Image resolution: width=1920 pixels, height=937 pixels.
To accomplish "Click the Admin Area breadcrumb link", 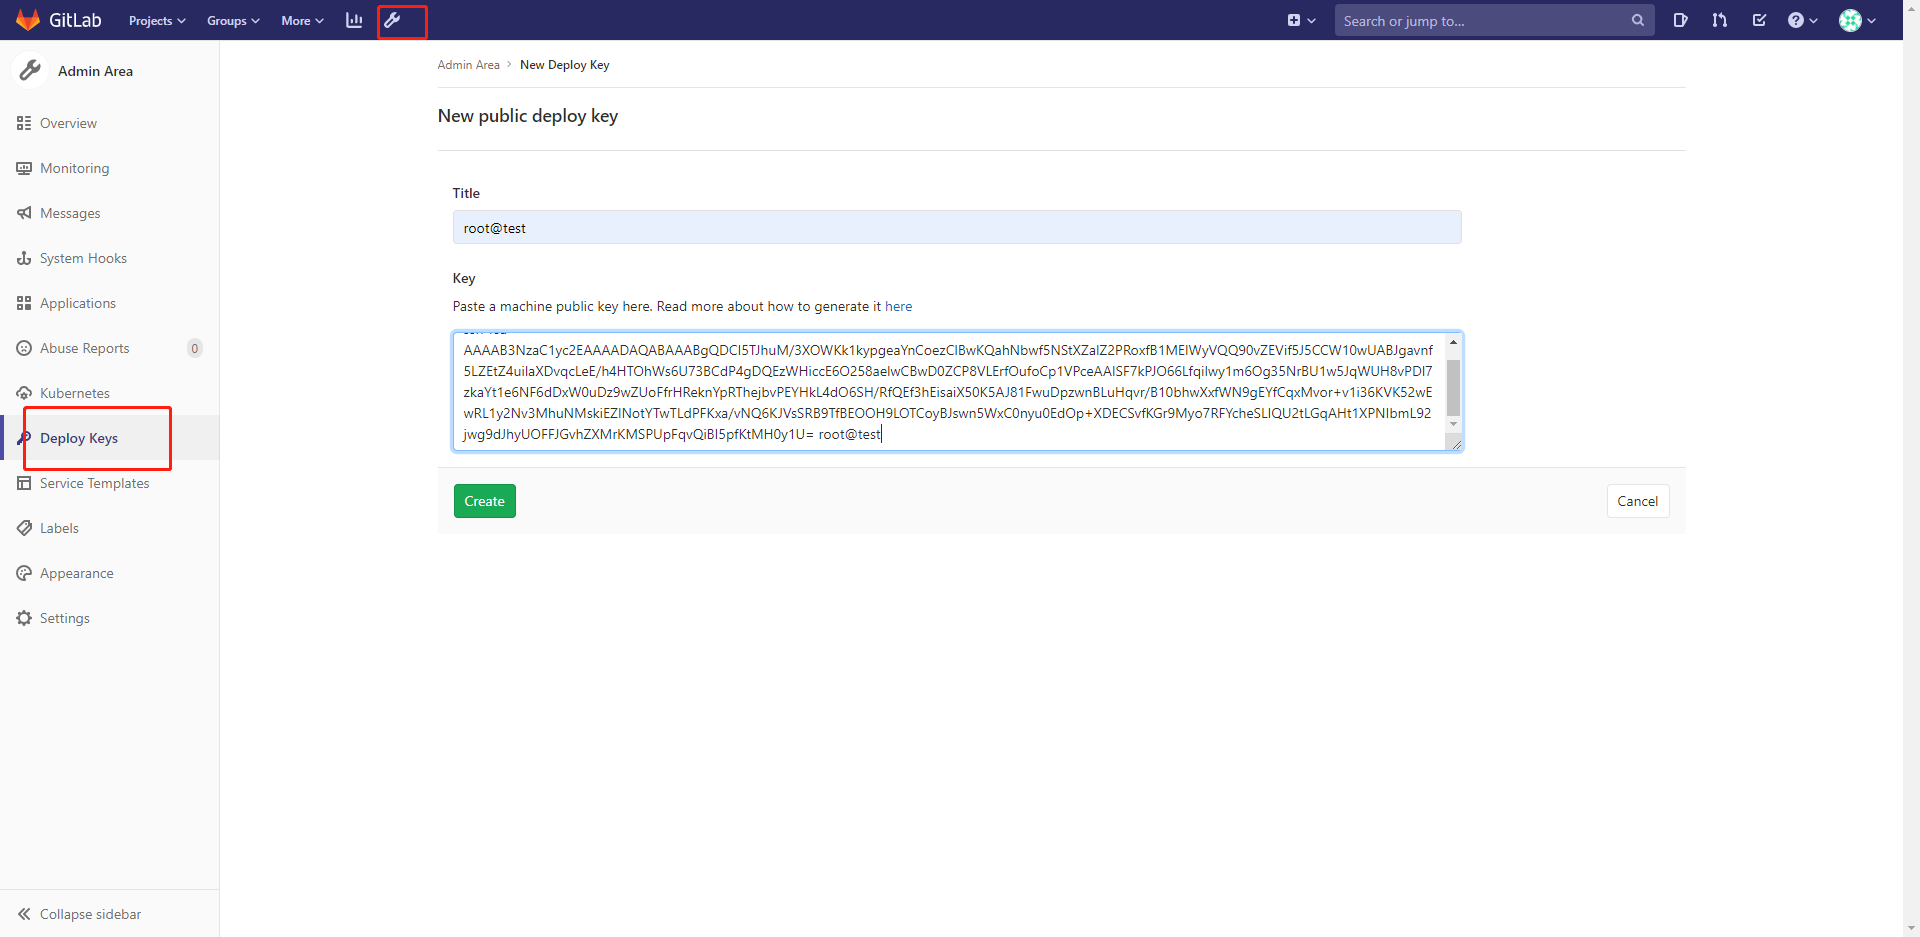I will click(x=468, y=65).
